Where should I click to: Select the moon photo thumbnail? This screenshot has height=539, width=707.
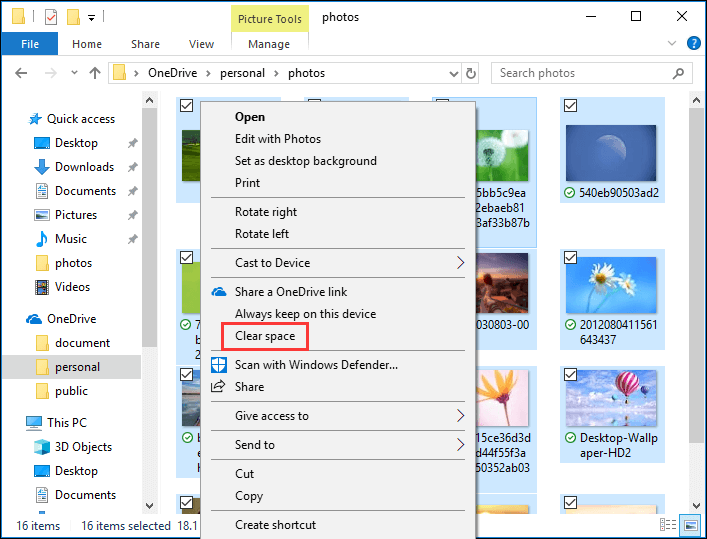[x=611, y=153]
